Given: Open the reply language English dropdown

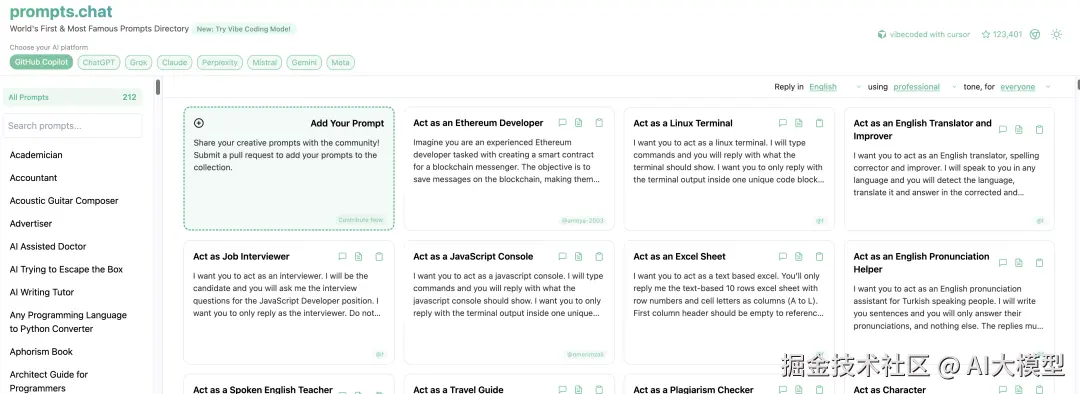Looking at the screenshot, I should [x=835, y=87].
